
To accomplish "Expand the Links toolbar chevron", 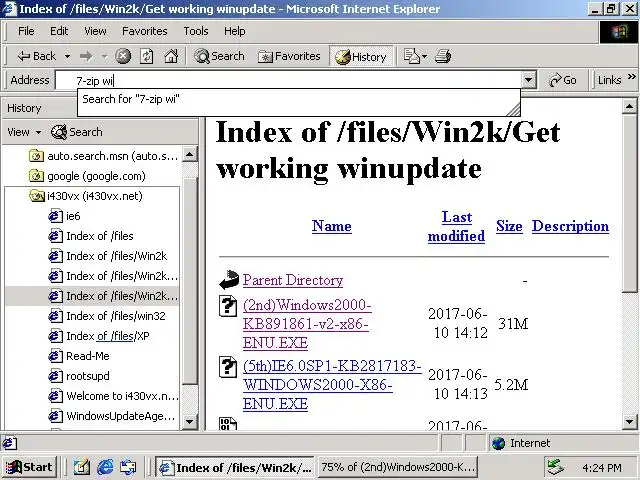I will point(632,77).
